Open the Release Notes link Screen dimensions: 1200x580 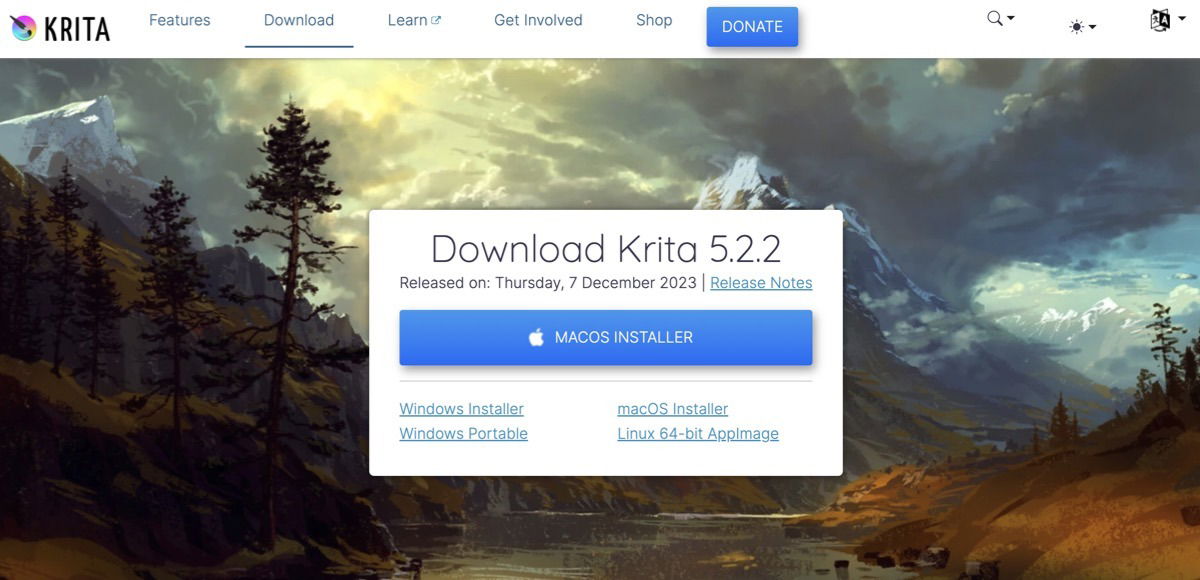tap(760, 282)
